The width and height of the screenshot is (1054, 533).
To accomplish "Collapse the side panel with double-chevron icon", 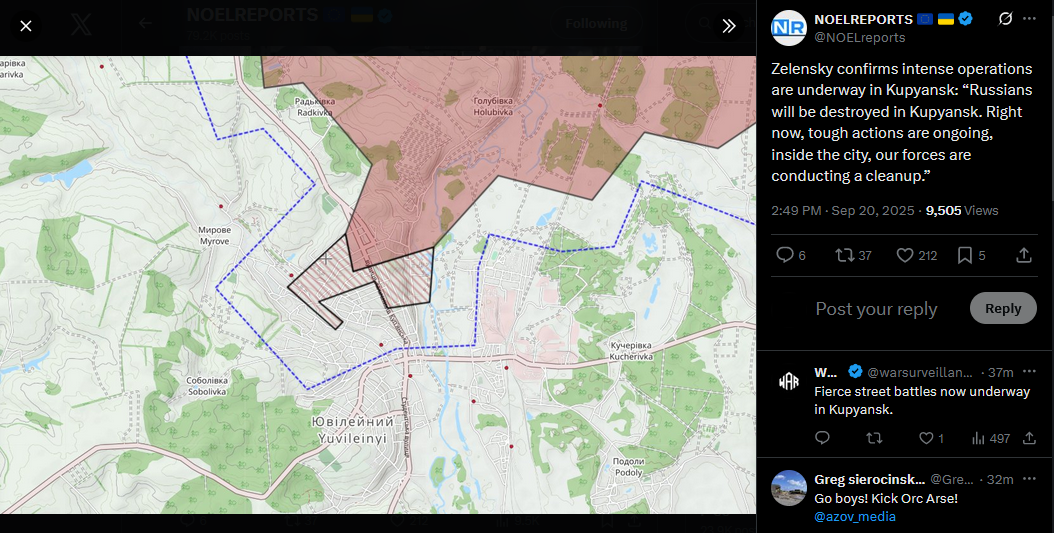I will 729,26.
